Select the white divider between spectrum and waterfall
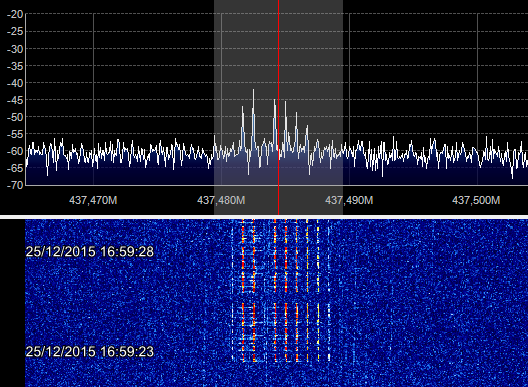528x387 pixels. pos(264,217)
